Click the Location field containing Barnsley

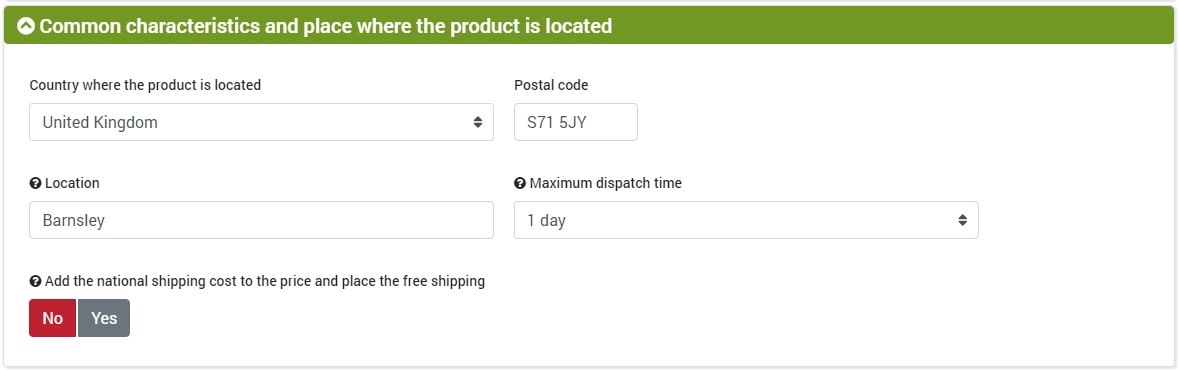tap(262, 220)
